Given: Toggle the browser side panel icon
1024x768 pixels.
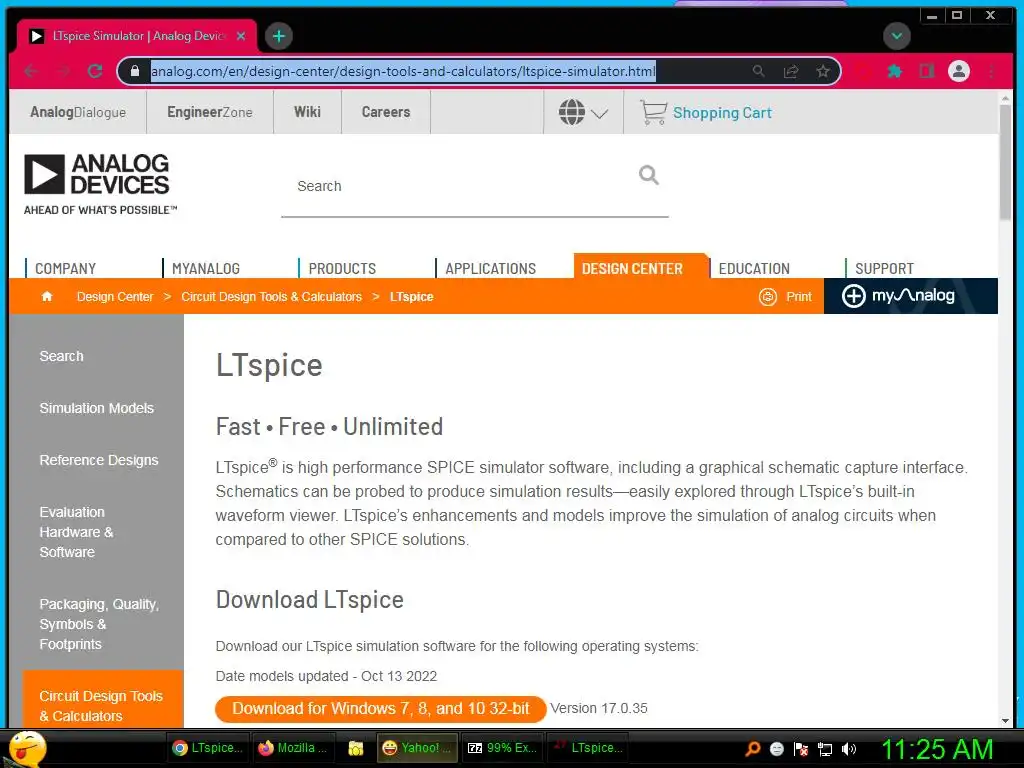Looking at the screenshot, I should [927, 71].
